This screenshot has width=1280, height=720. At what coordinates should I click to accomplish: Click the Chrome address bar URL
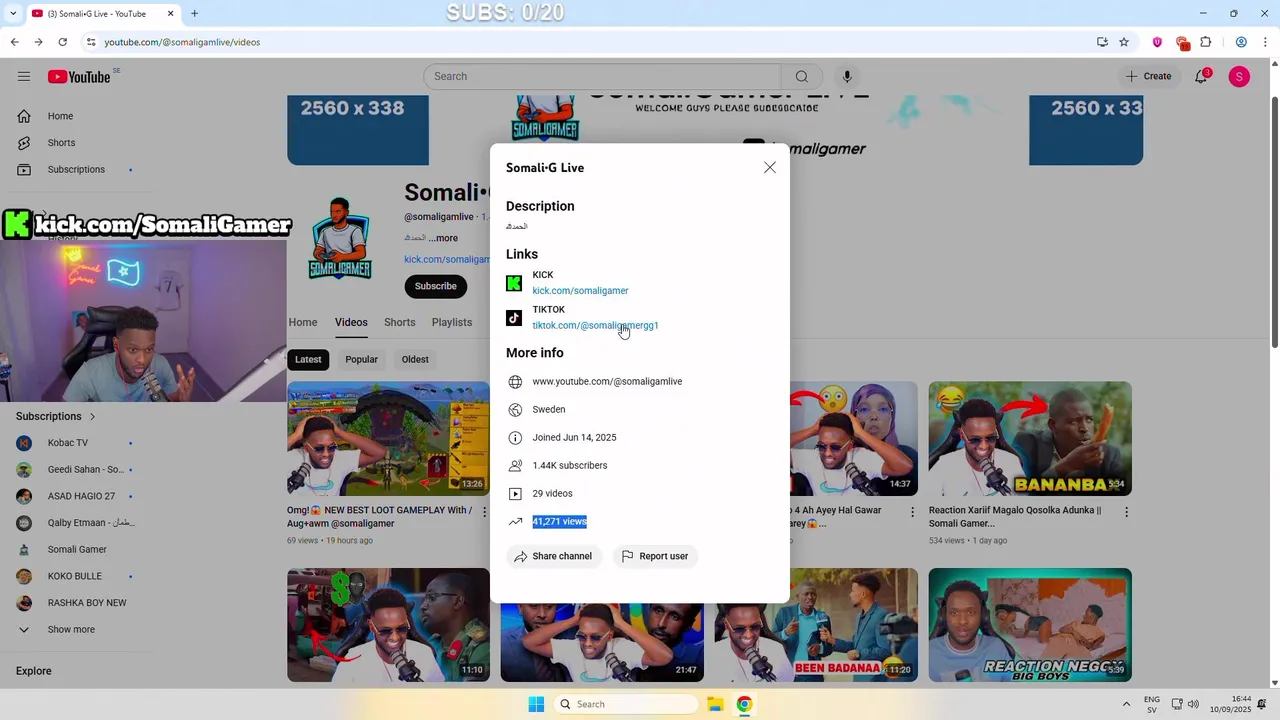pos(182,42)
